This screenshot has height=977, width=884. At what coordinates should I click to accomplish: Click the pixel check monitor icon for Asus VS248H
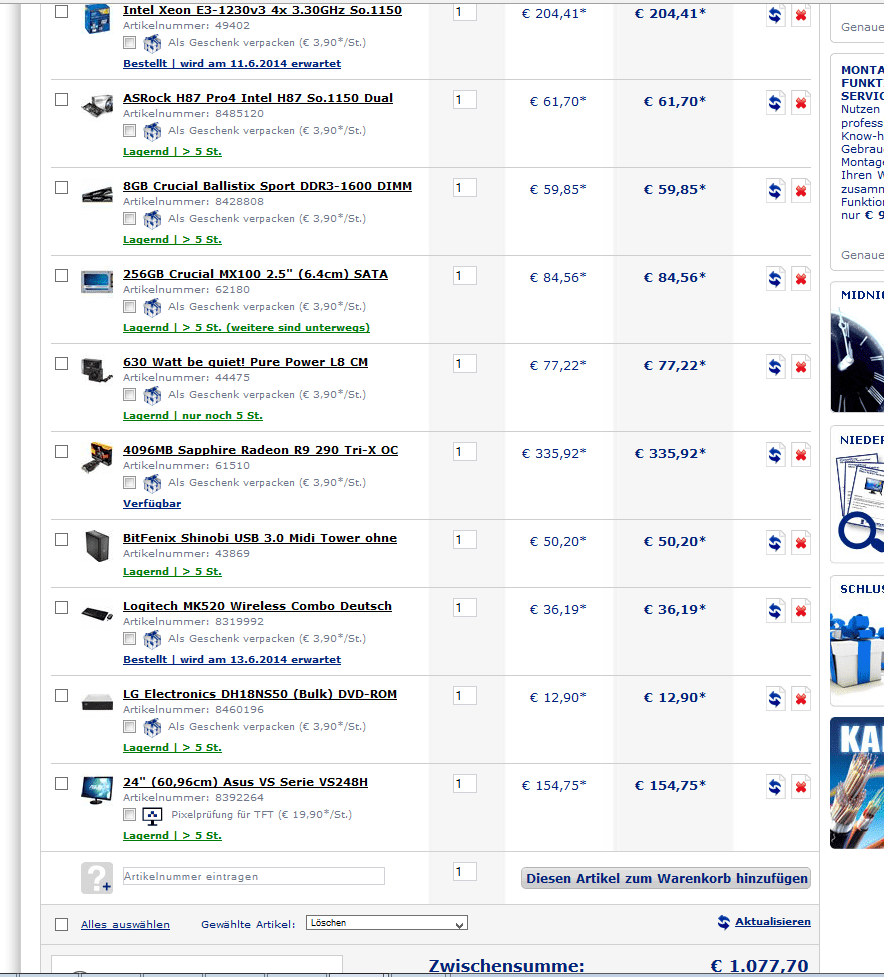coord(152,815)
